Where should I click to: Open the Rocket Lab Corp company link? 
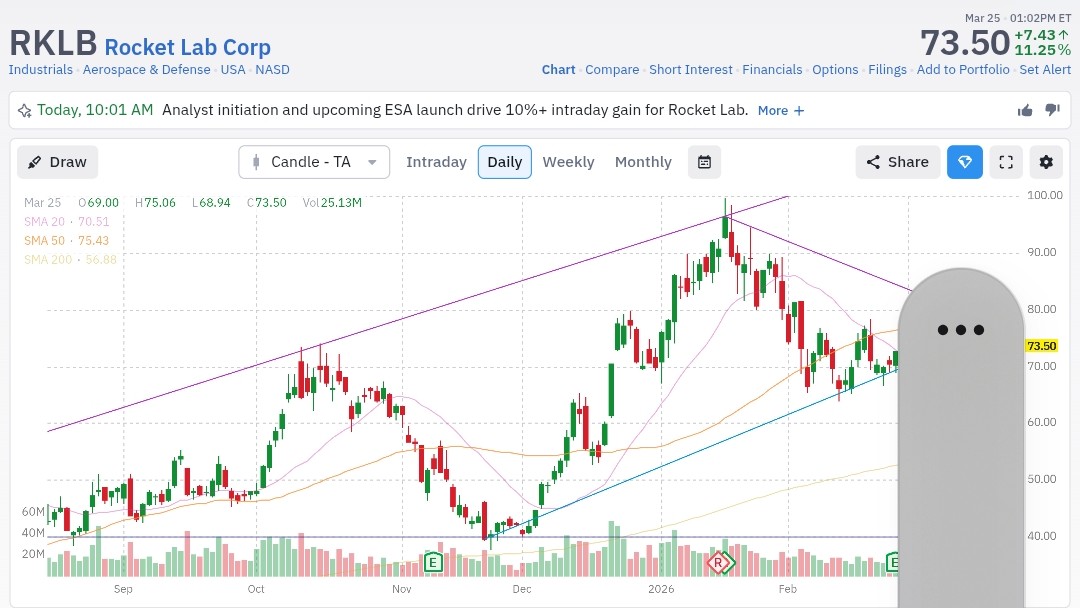(x=187, y=47)
